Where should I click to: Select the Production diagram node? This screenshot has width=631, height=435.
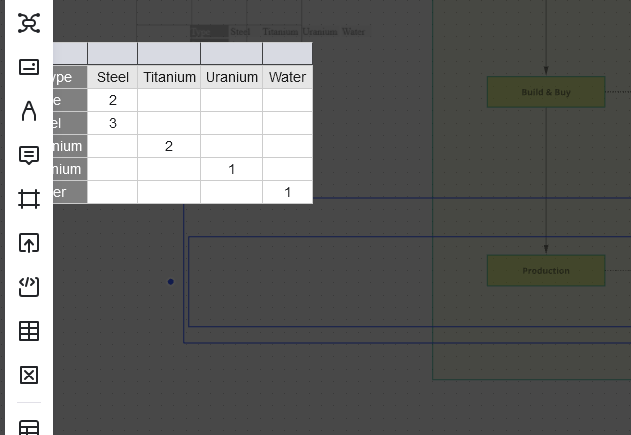click(546, 271)
